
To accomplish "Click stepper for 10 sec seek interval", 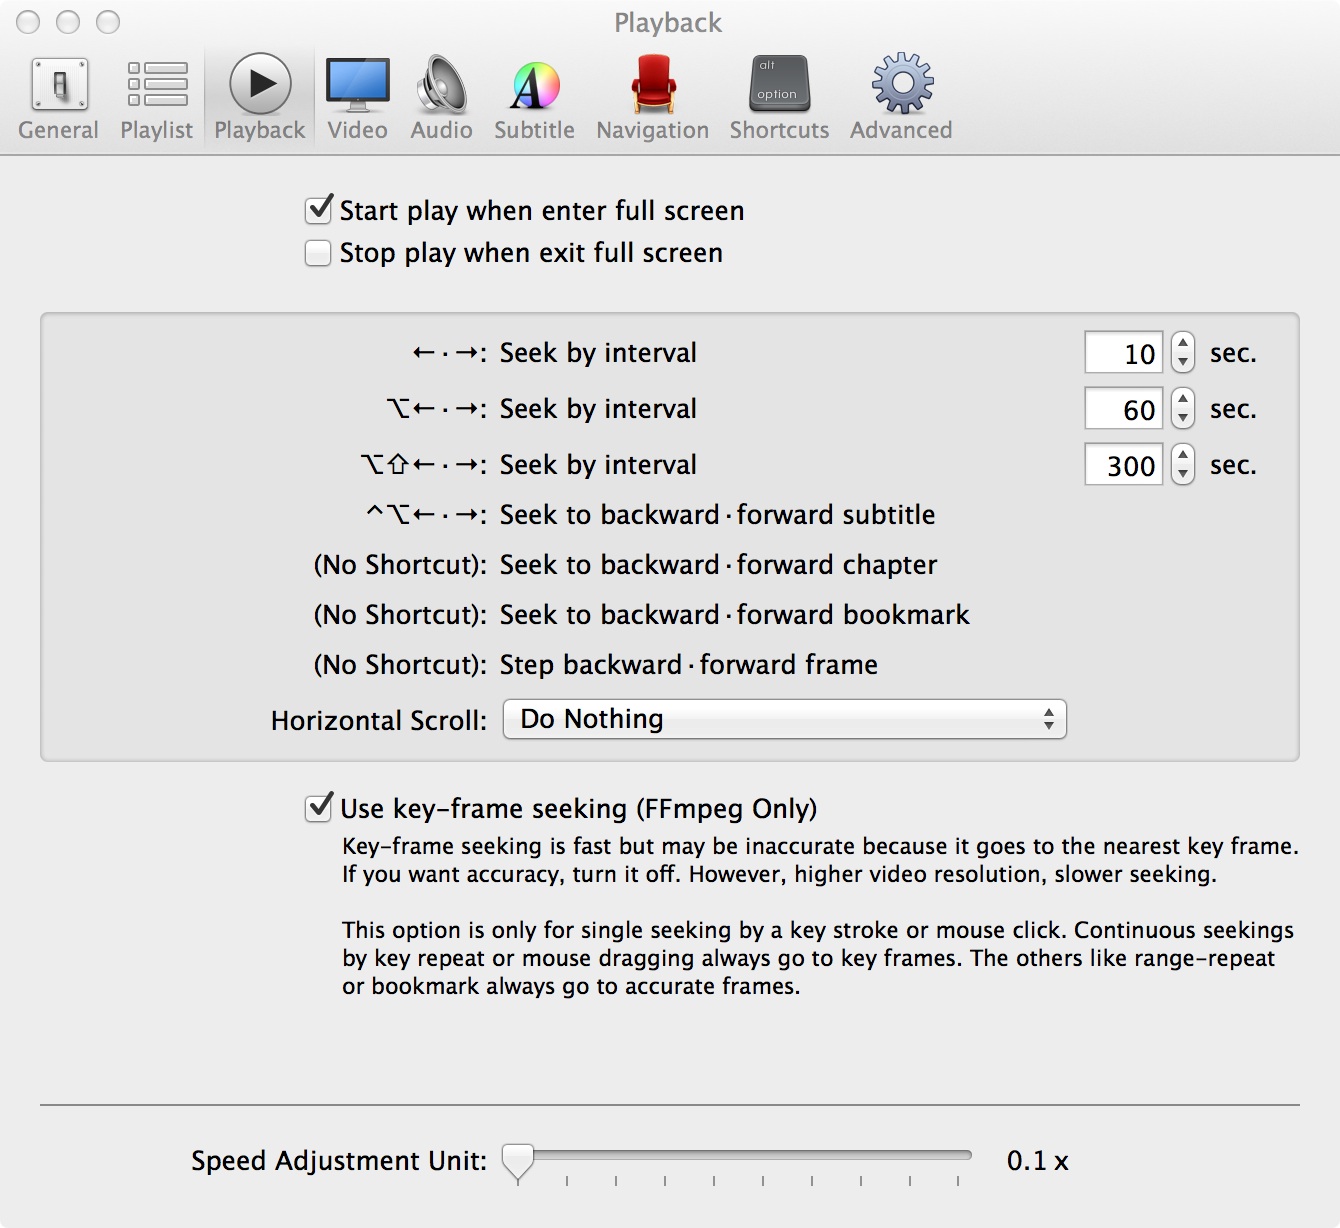I will tap(1183, 352).
